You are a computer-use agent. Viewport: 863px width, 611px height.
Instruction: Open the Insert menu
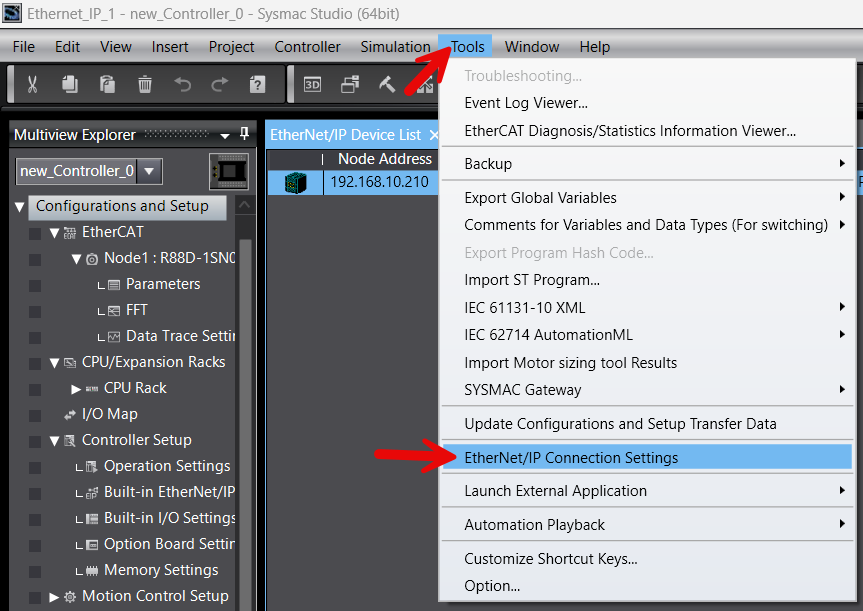tap(170, 47)
